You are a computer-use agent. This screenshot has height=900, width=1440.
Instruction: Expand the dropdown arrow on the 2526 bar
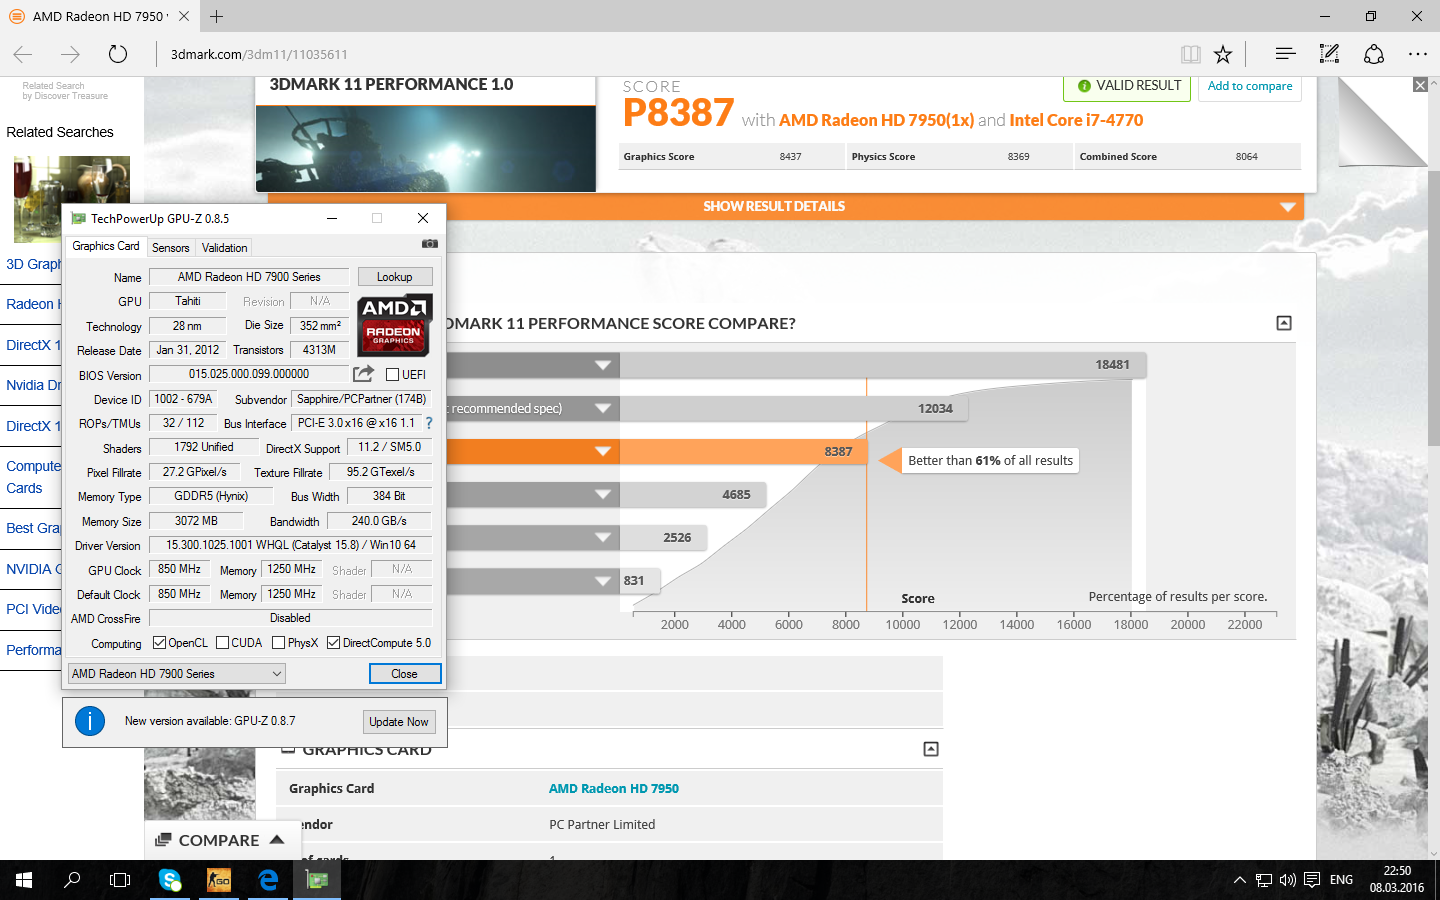pos(603,537)
